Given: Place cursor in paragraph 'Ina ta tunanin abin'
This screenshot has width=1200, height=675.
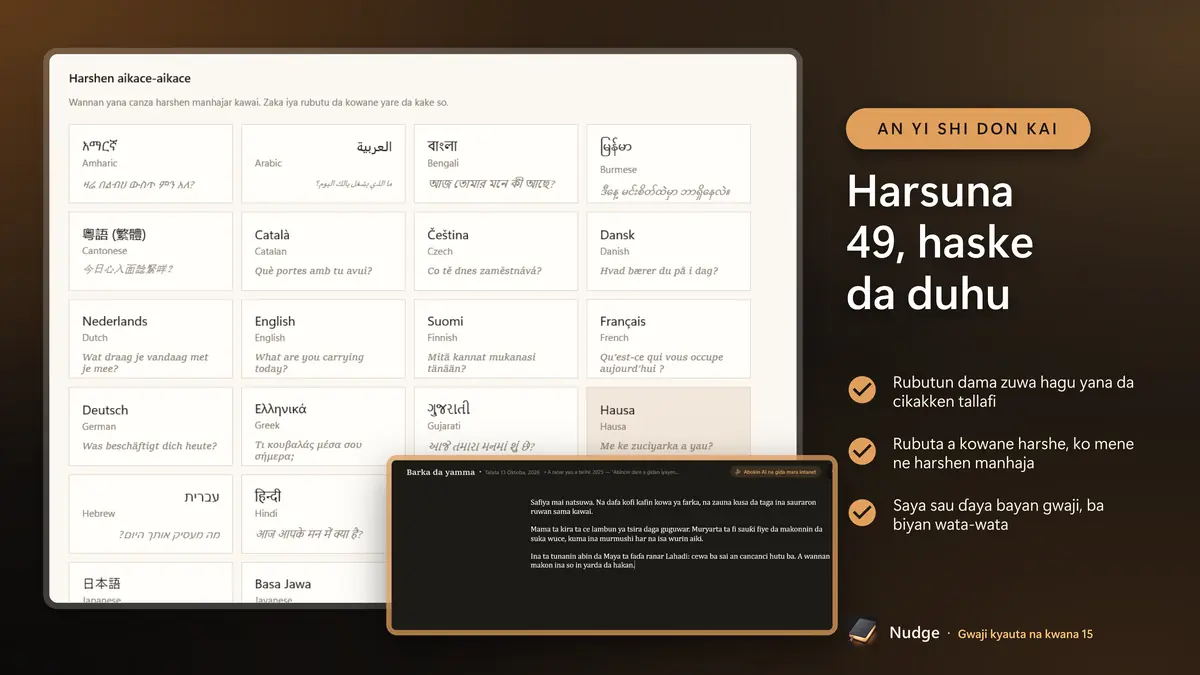Looking at the screenshot, I should tap(679, 560).
